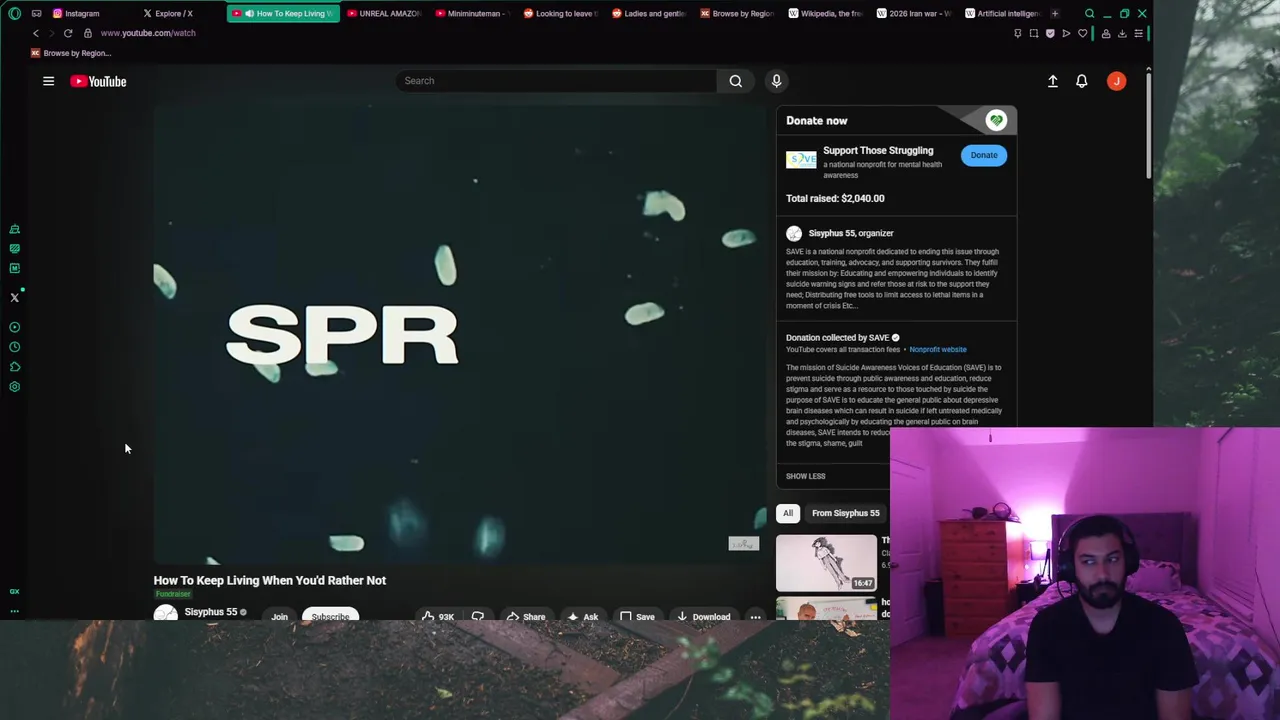Switch to the 2026 Iran war tab
This screenshot has width=1280, height=720.
point(913,13)
